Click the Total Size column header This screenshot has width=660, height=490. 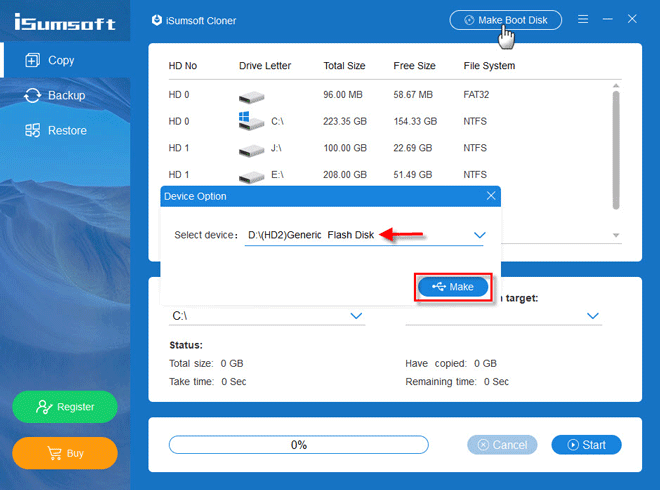(x=344, y=66)
